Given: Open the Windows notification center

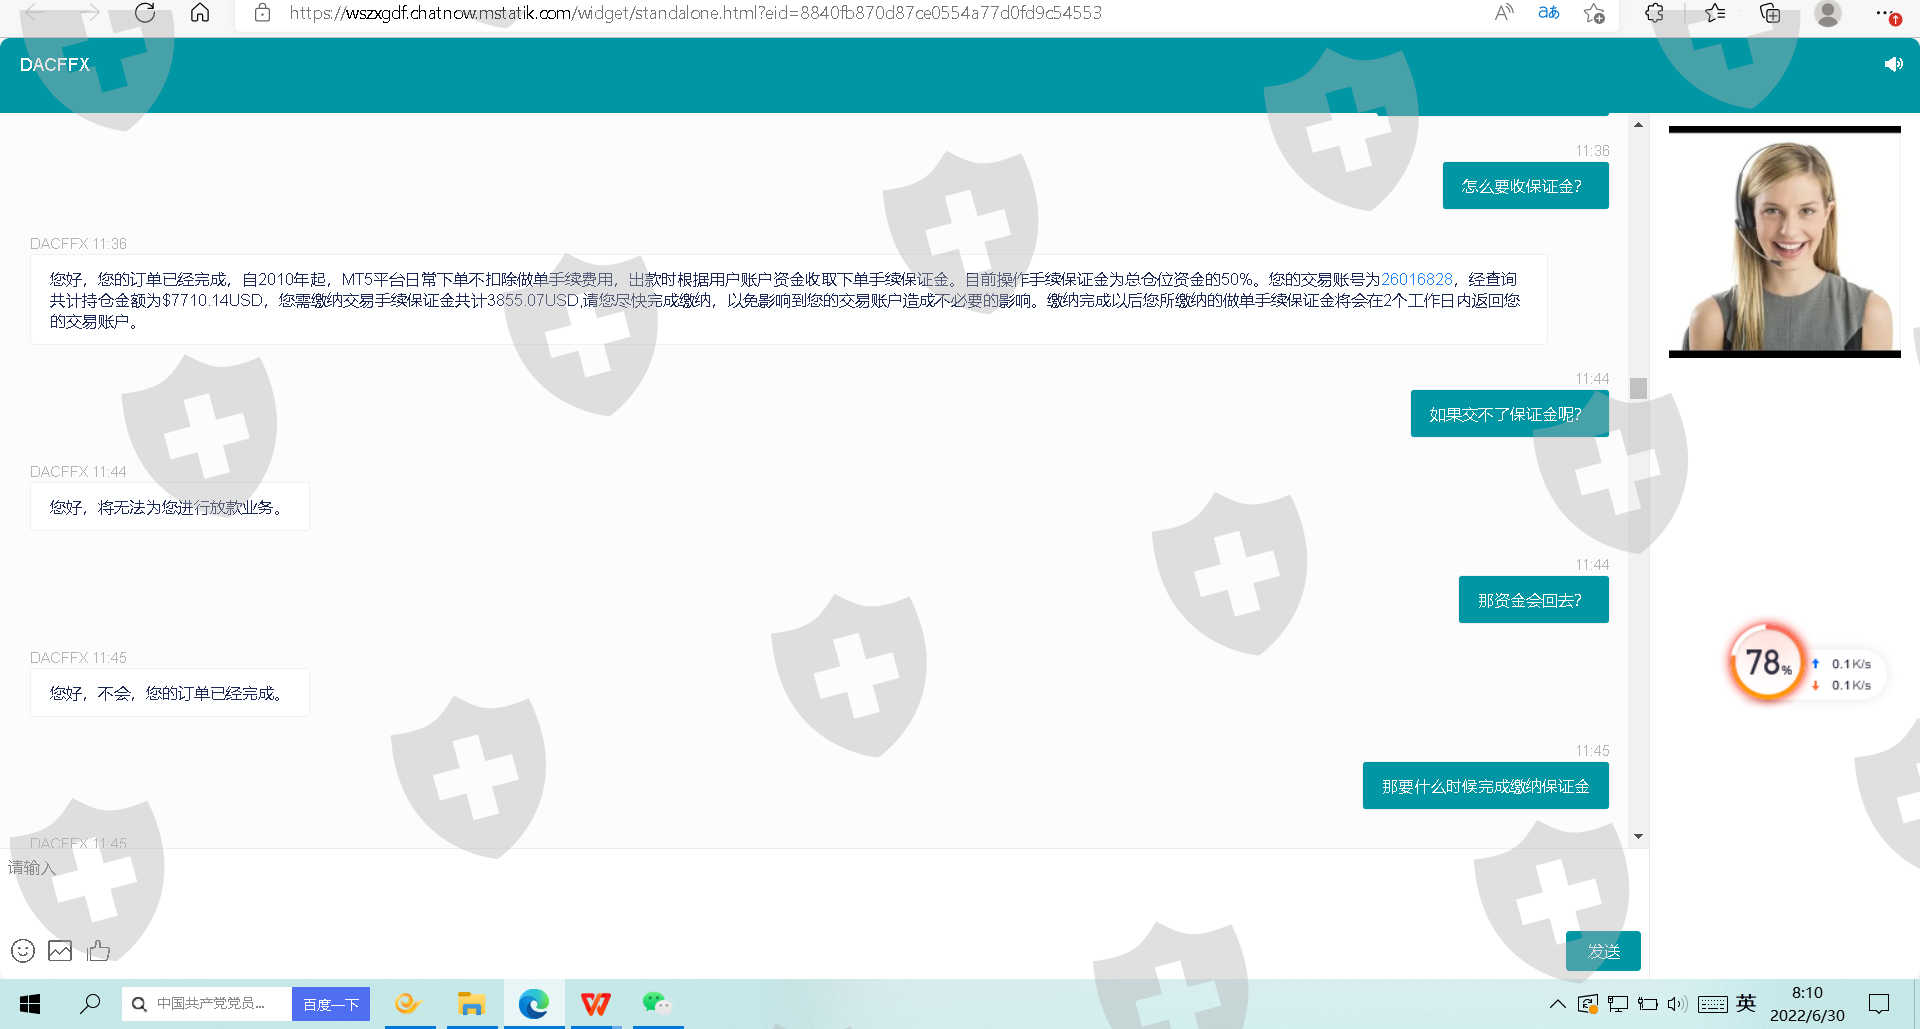Looking at the screenshot, I should point(1879,1004).
